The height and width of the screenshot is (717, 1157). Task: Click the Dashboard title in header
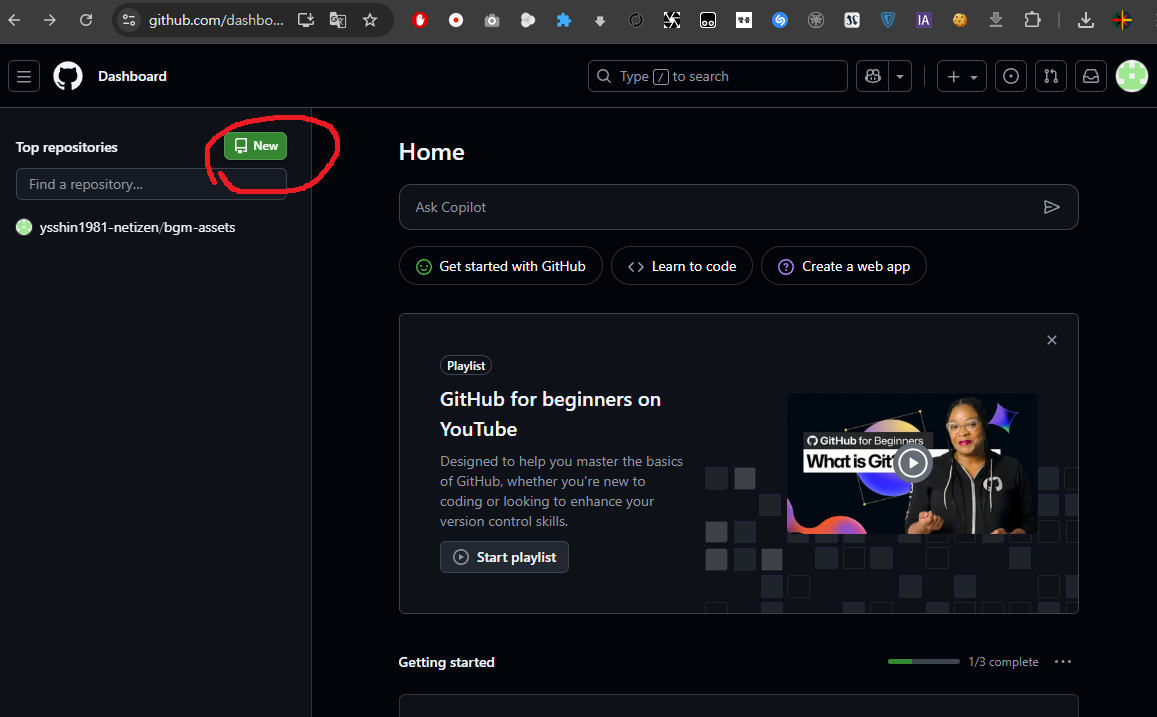132,76
